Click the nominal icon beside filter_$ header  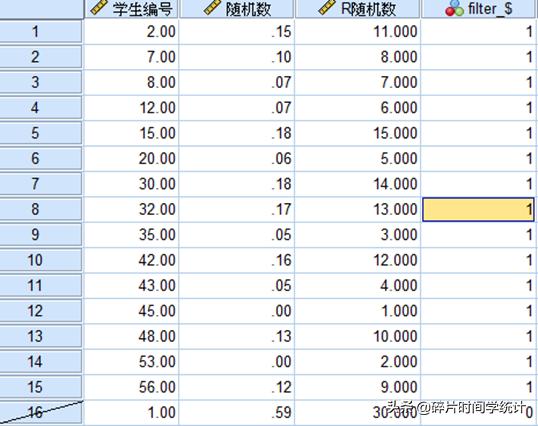point(454,8)
